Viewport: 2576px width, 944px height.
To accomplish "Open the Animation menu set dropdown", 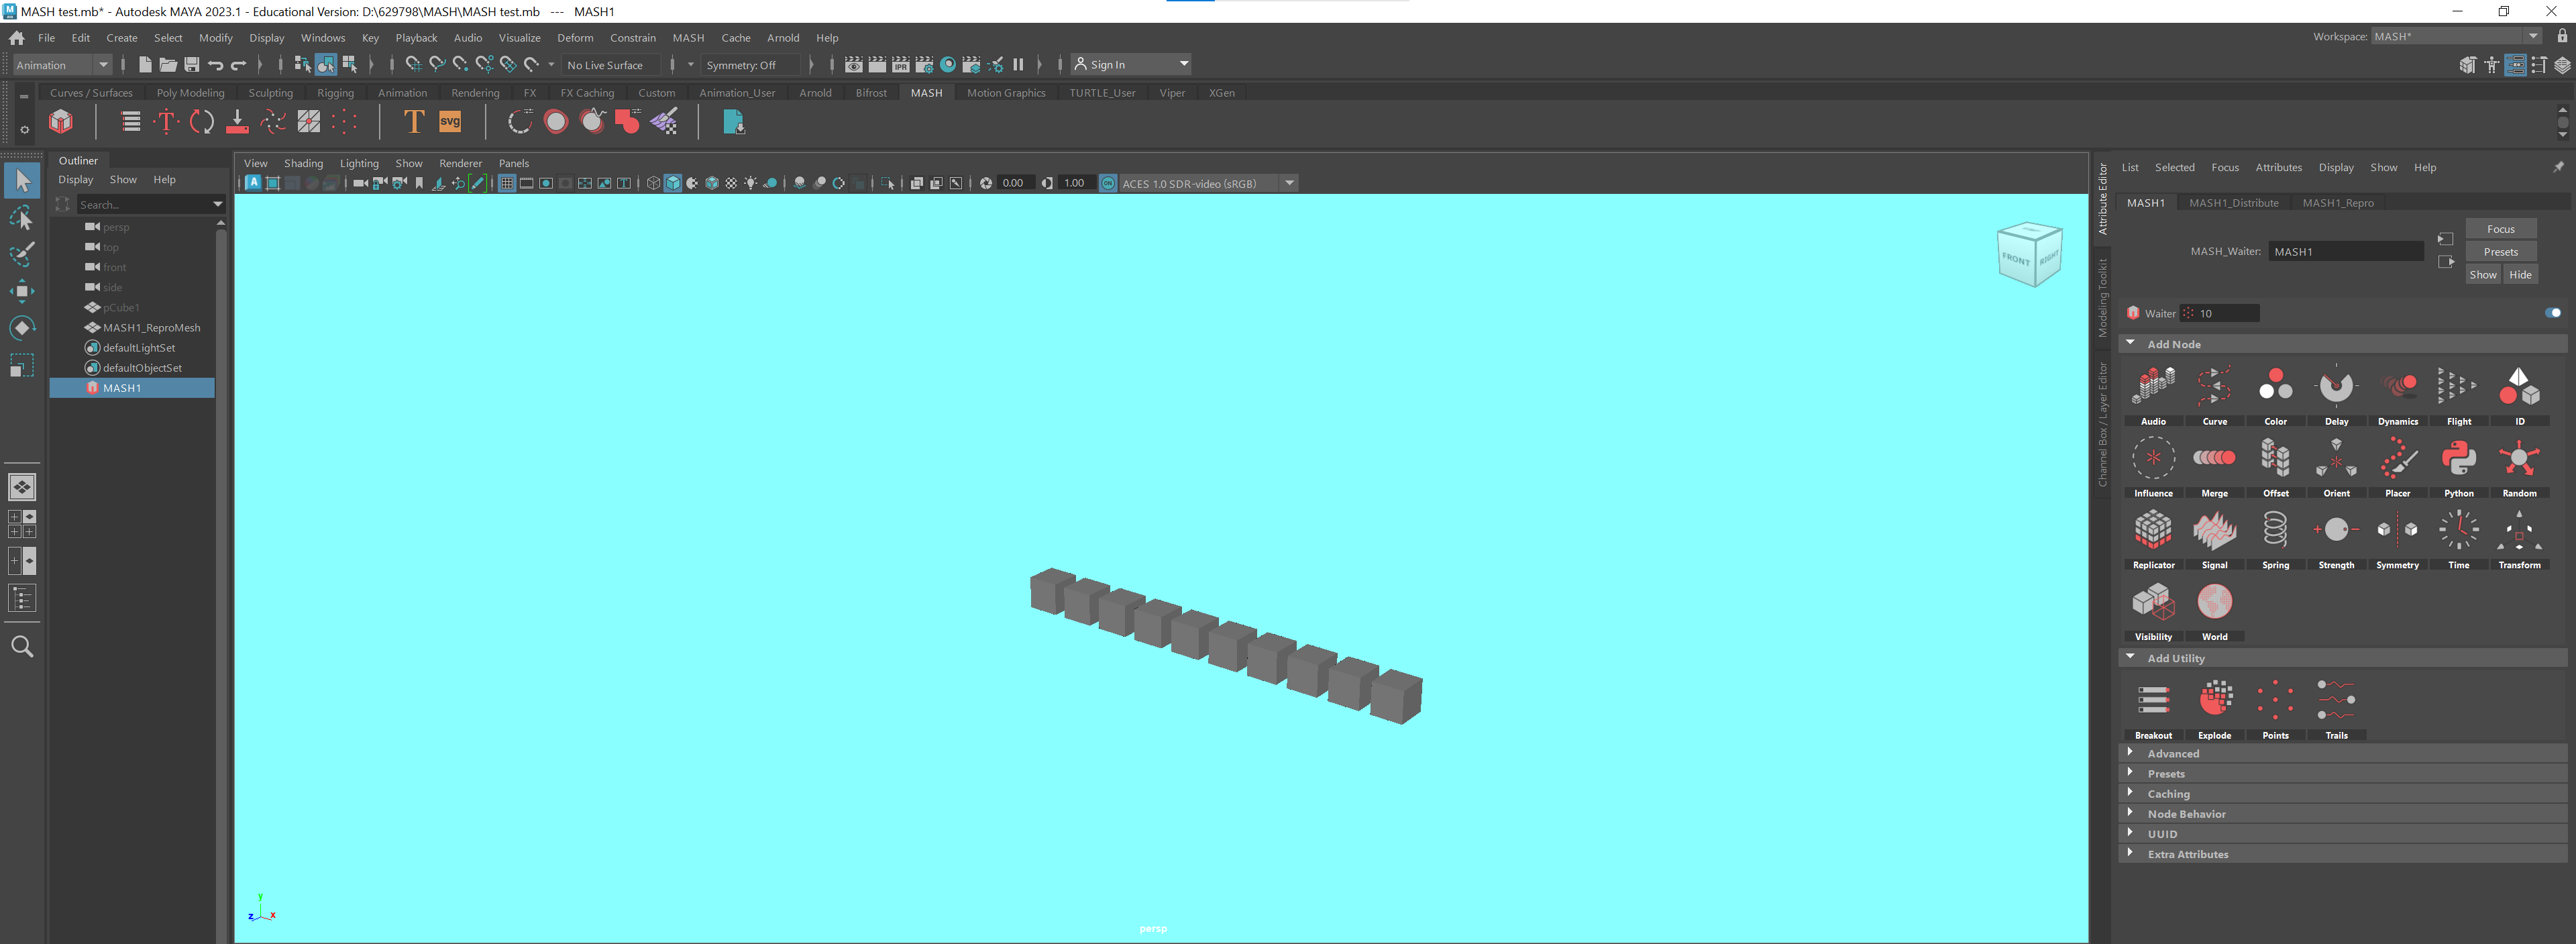I will (62, 65).
